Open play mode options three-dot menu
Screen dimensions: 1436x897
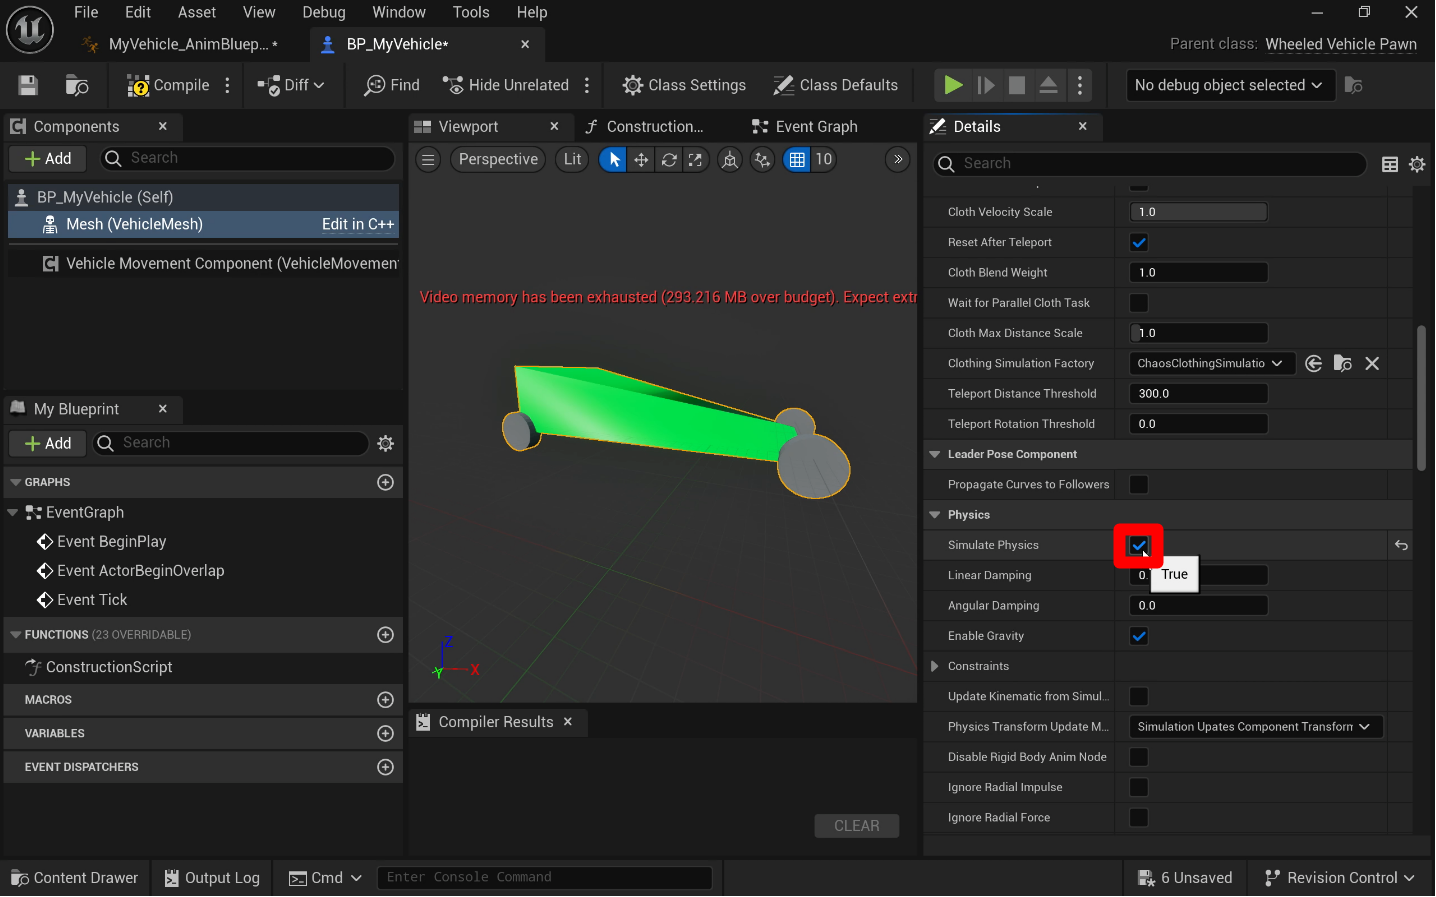1080,85
